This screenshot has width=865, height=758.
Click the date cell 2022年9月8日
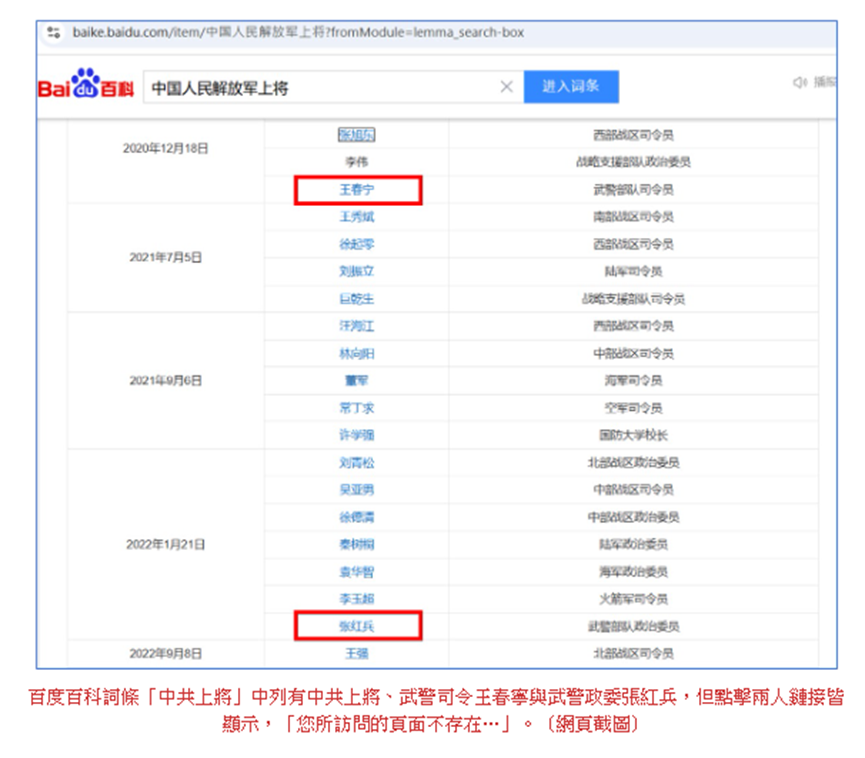click(165, 654)
